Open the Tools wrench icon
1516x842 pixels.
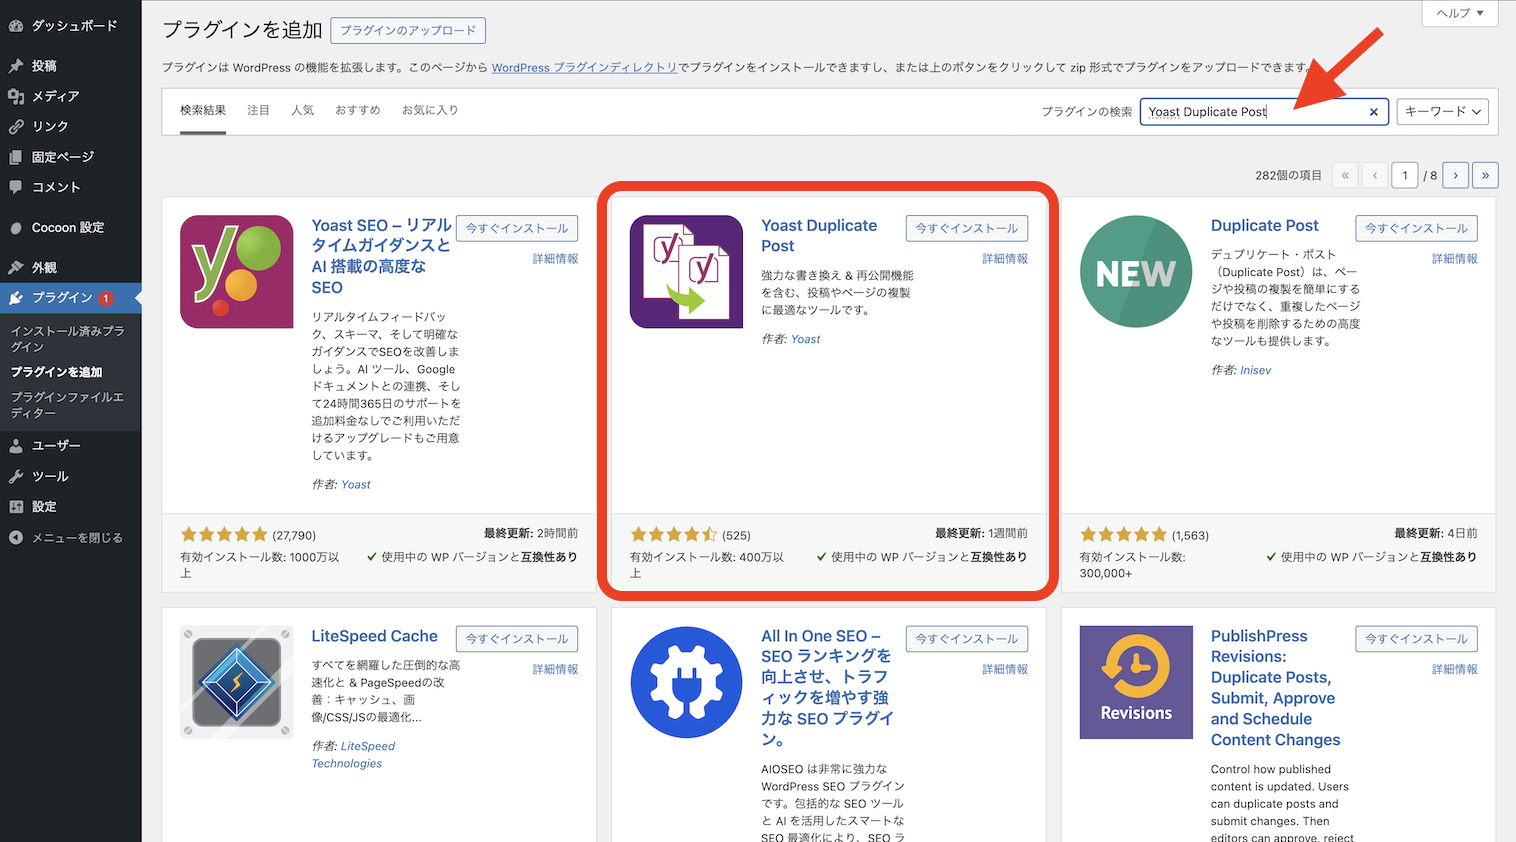point(16,477)
